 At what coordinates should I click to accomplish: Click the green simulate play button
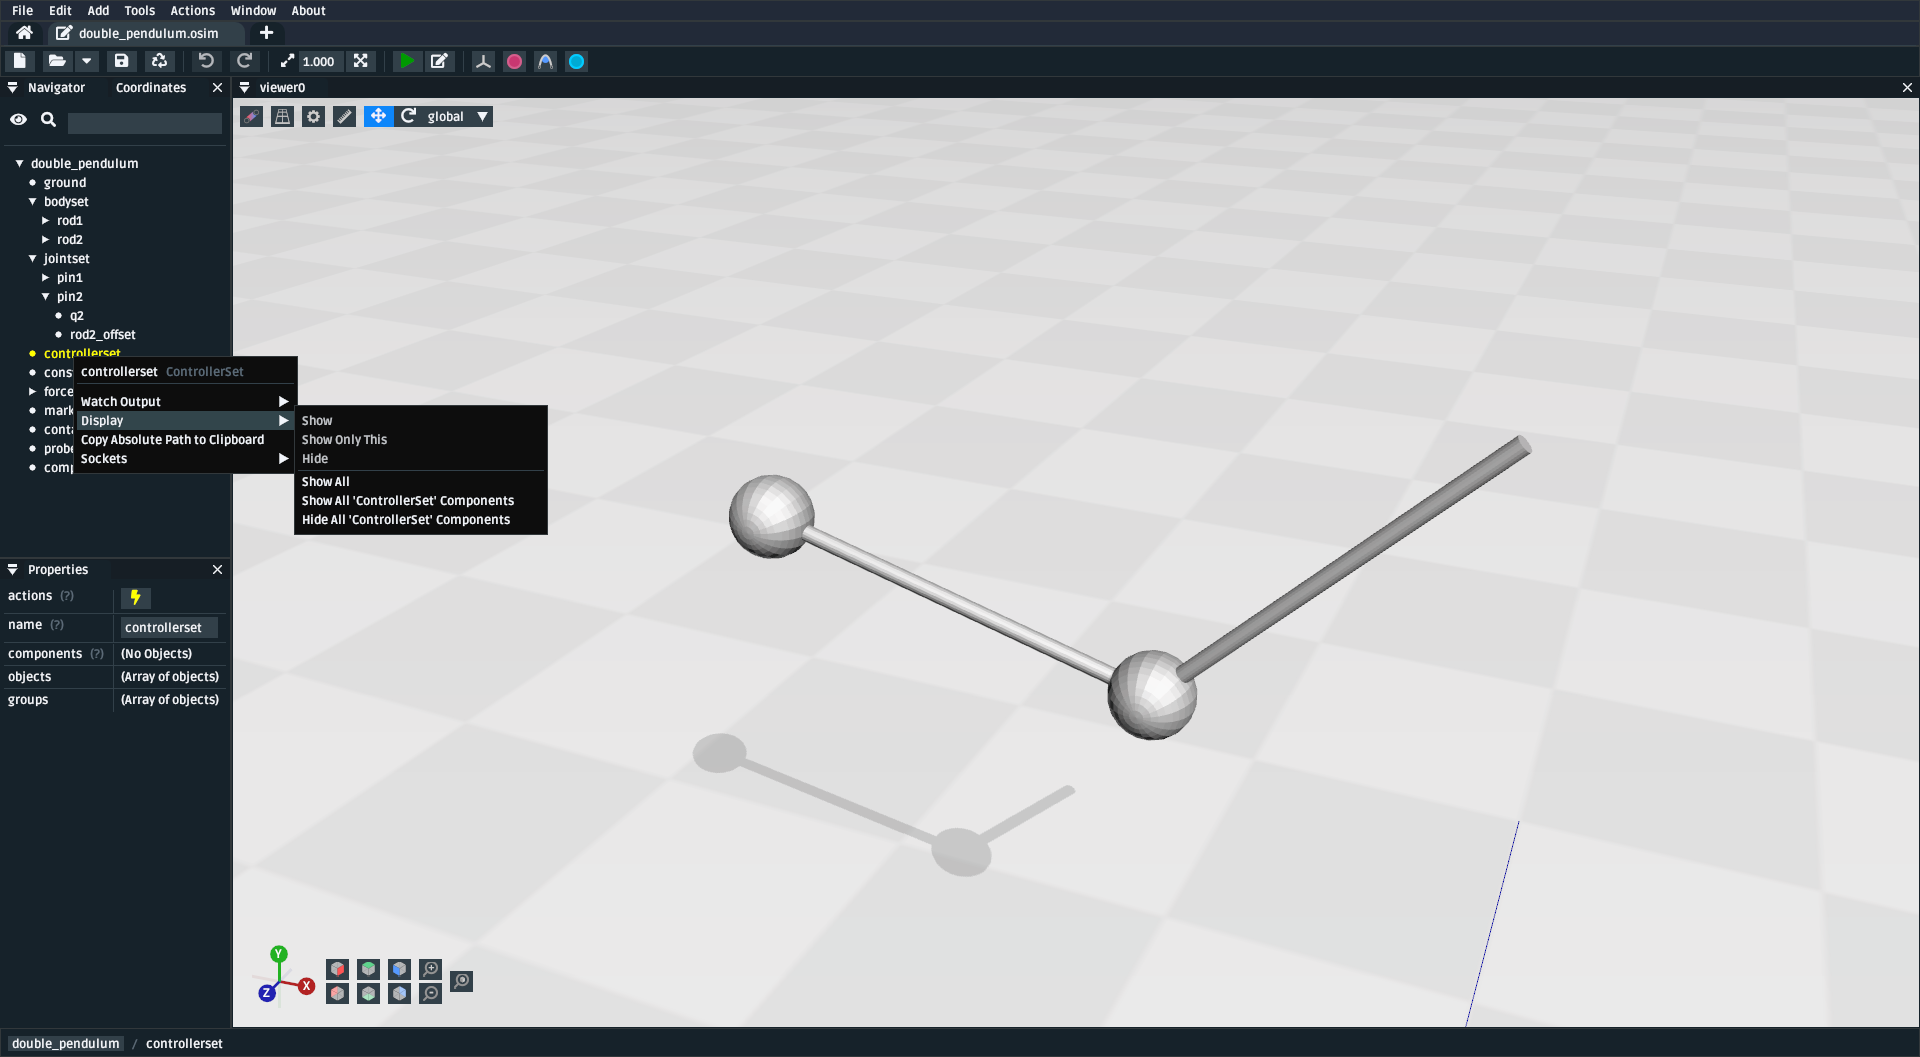406,61
